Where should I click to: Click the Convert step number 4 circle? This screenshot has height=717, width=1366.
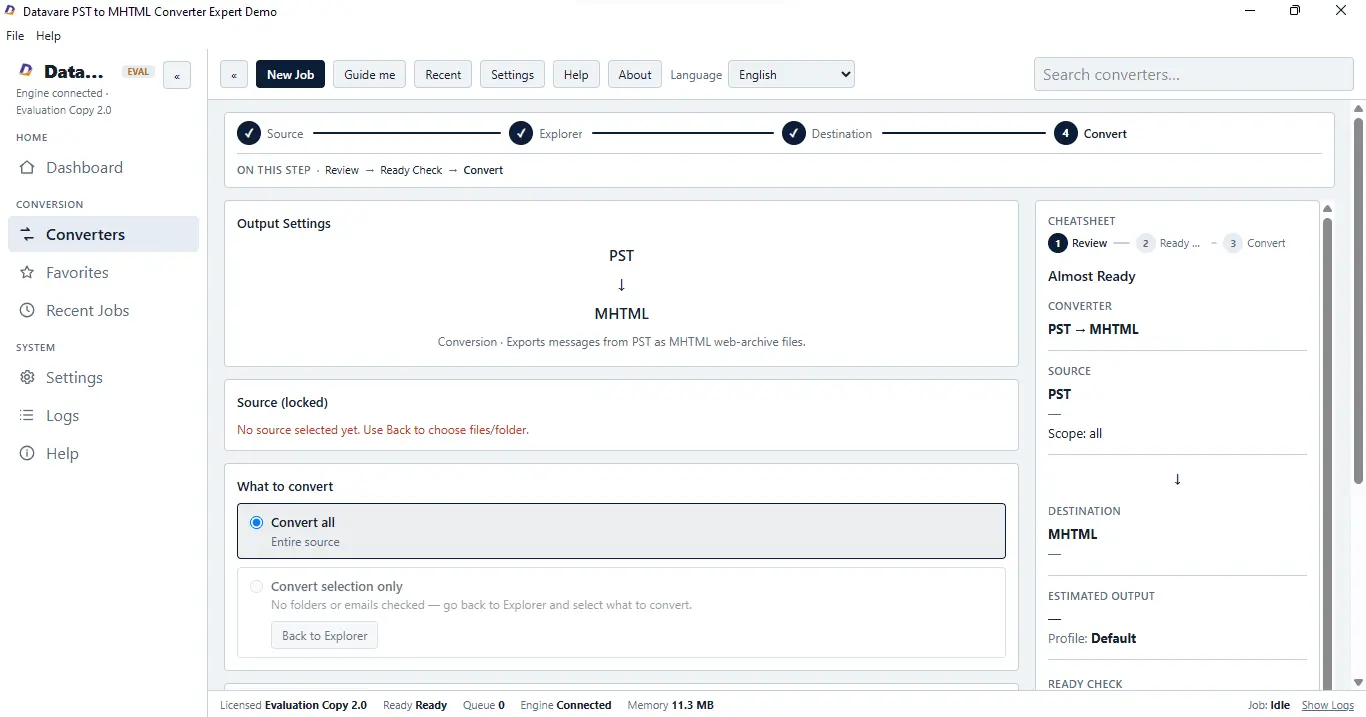[x=1065, y=133]
